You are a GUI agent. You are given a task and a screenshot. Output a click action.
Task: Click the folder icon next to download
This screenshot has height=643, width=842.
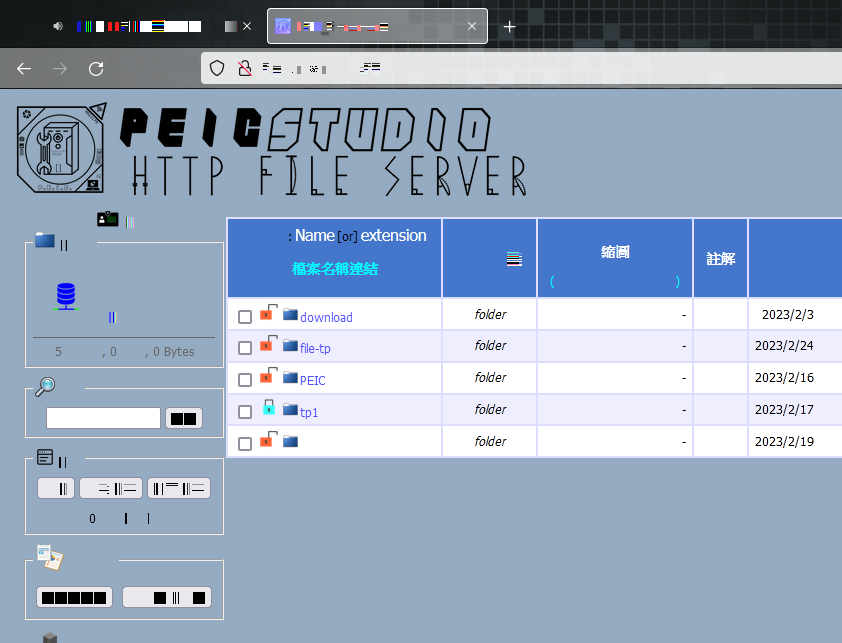pos(291,314)
